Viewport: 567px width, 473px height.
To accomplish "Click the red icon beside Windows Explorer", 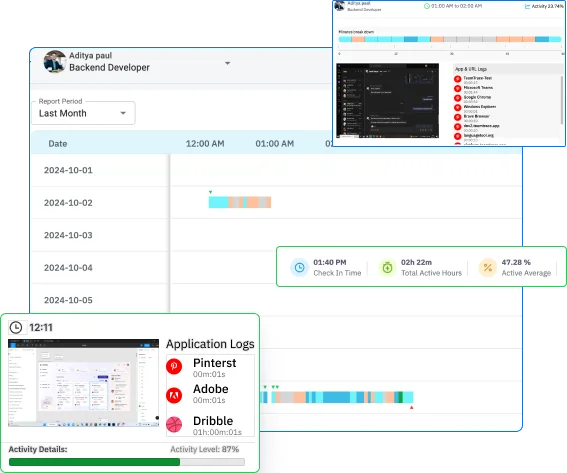I will pos(457,108).
